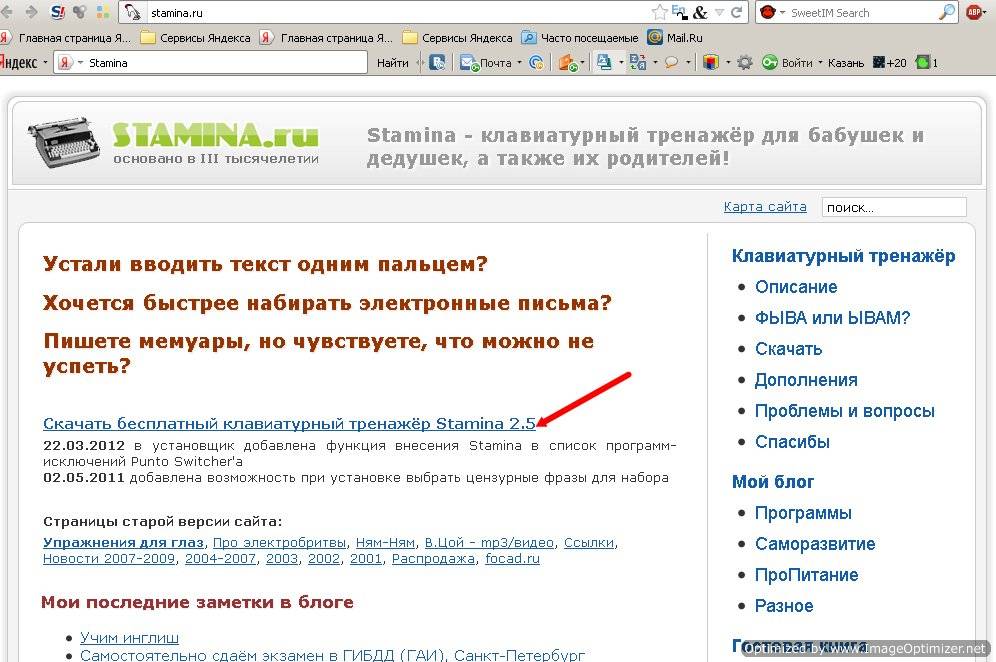This screenshot has width=996, height=662.
Task: Open the orange wallet with key icon
Action: click(567, 62)
